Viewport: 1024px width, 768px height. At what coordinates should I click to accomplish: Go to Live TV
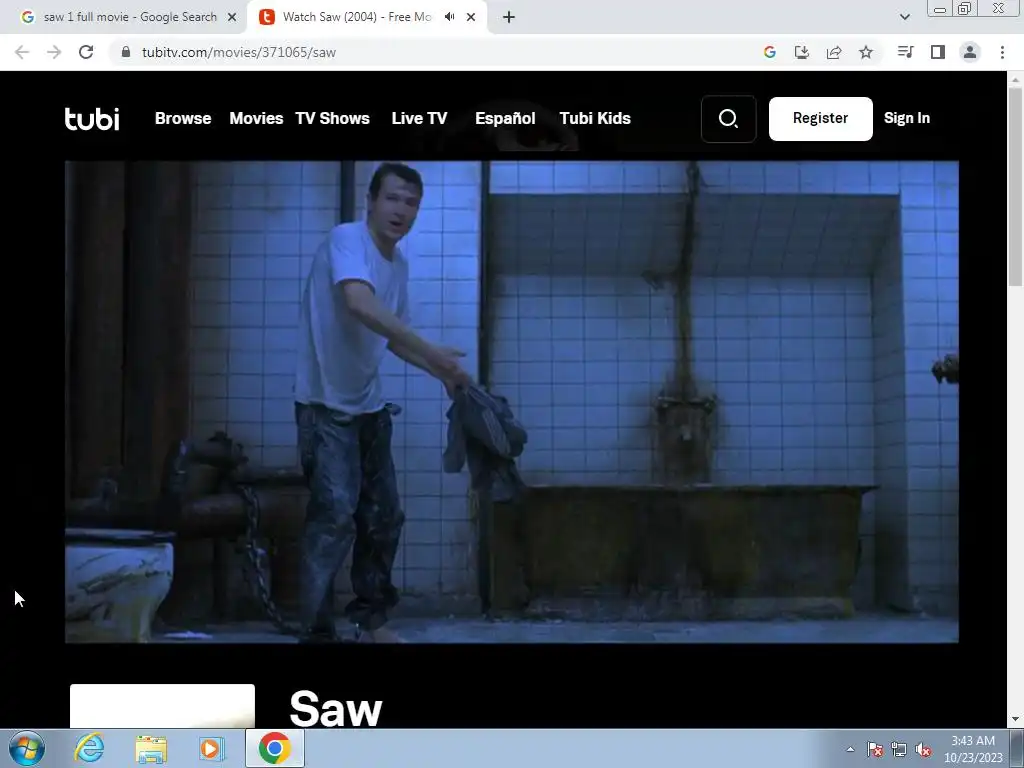click(x=419, y=118)
